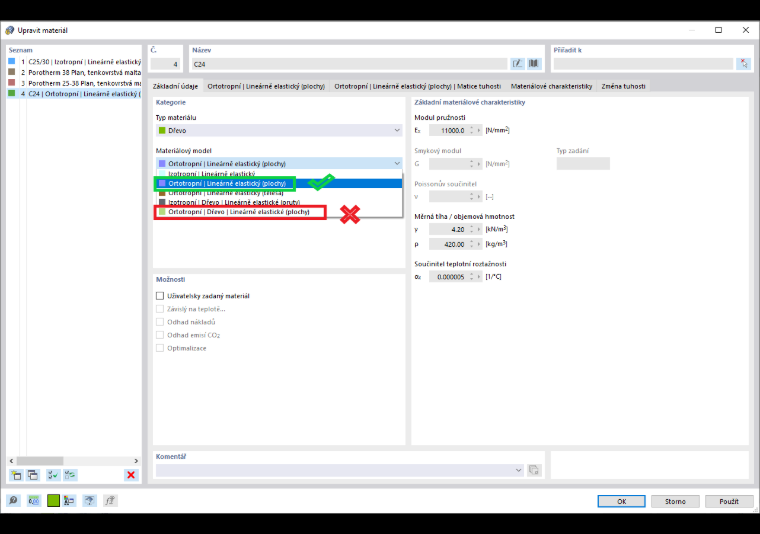Click the thermal expansion value 0.000005 field
Screen dimensions: 760x534
click(448, 277)
